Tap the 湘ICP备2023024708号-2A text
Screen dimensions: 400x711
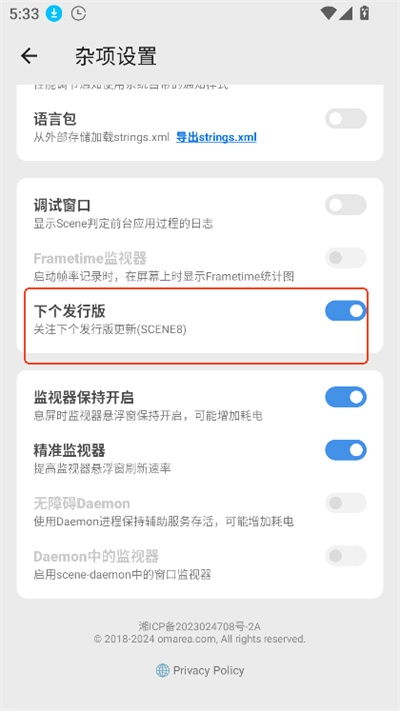pos(200,627)
